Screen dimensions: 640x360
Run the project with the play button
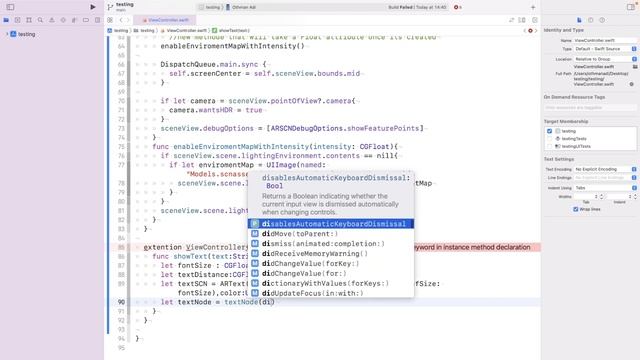(x=93, y=7)
